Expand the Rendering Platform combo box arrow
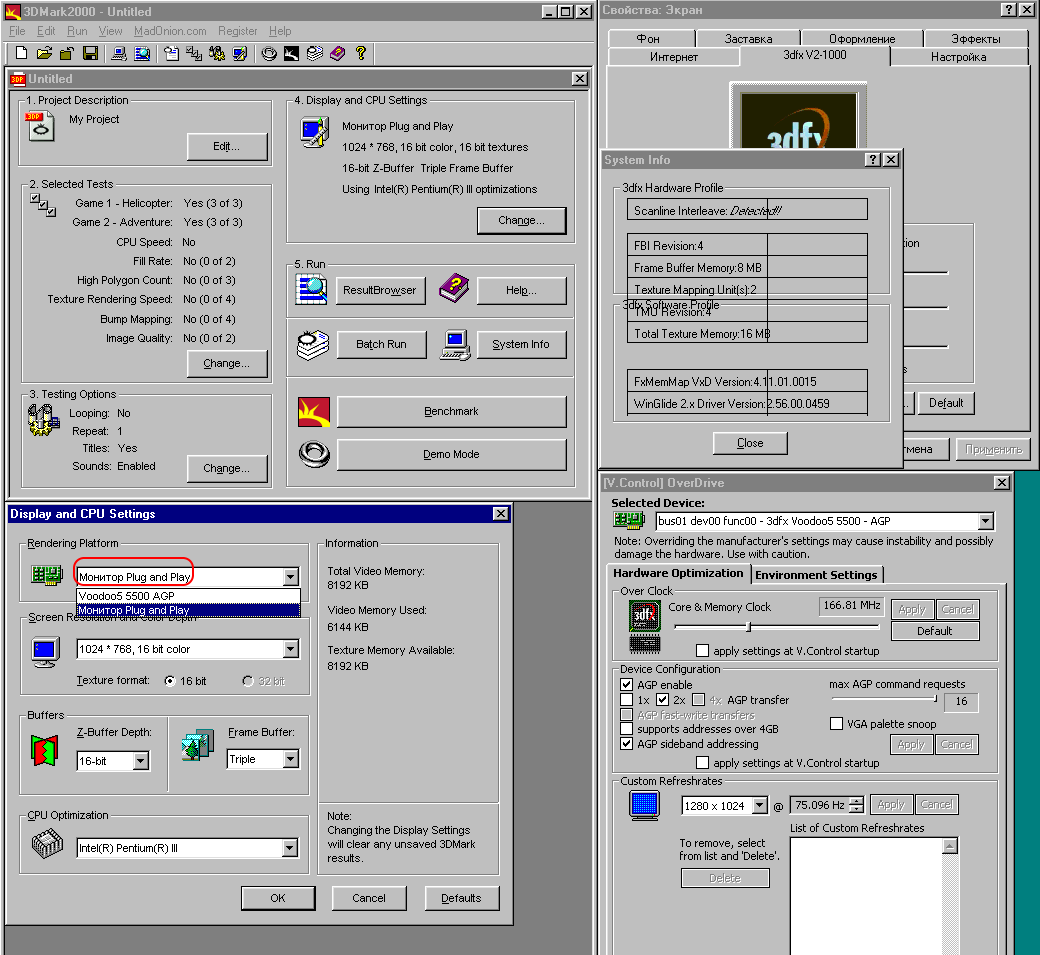 [291, 577]
